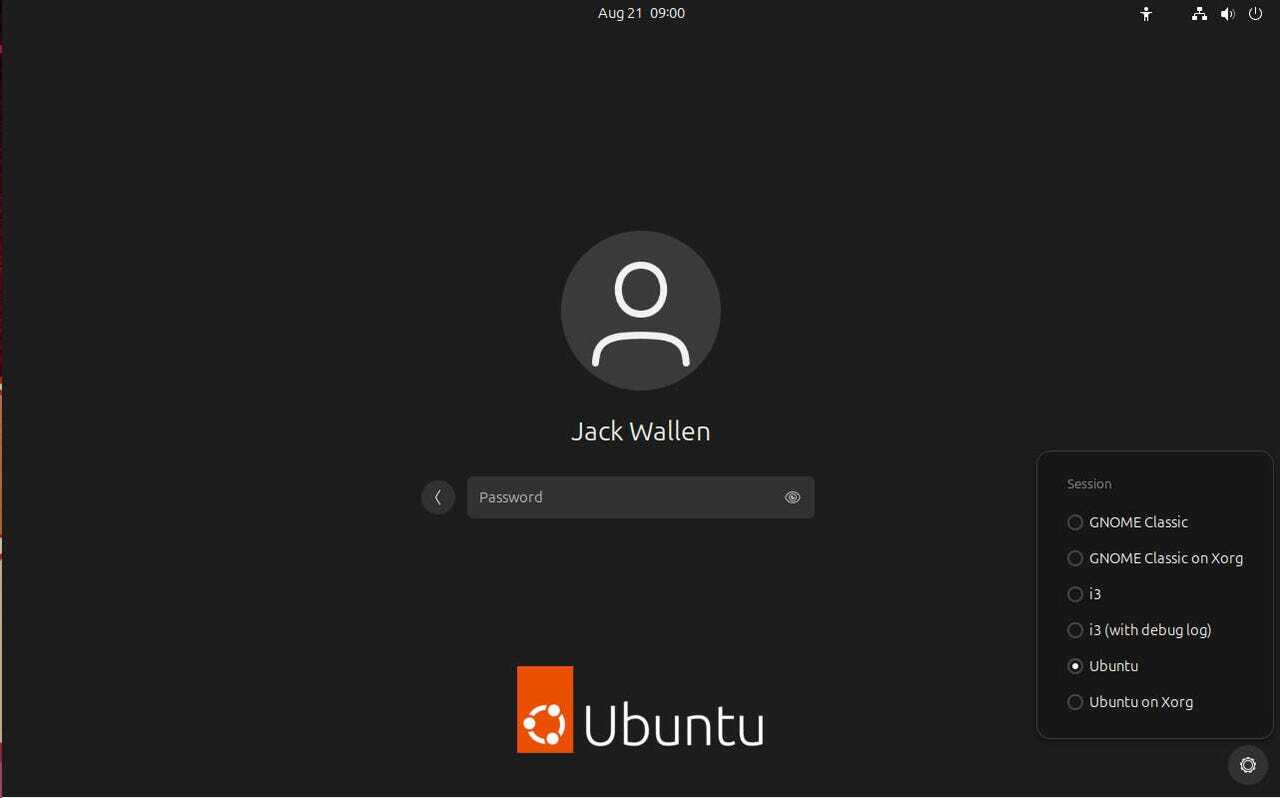
Task: Select the Ubuntu on Xorg session
Action: [x=1130, y=702]
